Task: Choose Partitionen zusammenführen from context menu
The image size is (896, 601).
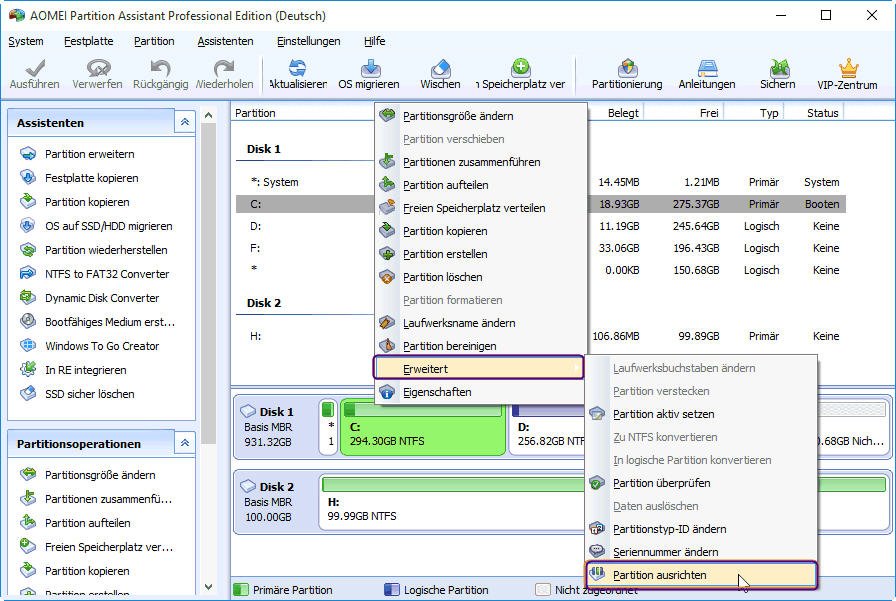Action: tap(481, 162)
